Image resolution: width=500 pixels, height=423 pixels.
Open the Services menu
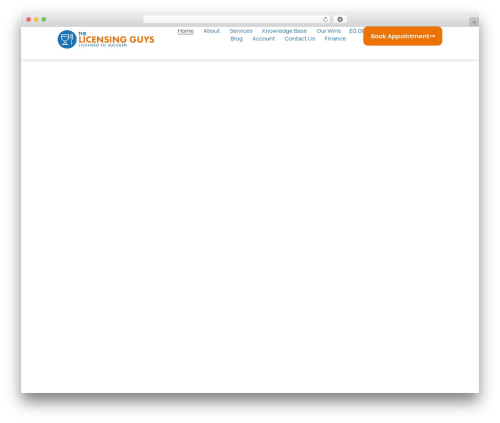tap(241, 31)
